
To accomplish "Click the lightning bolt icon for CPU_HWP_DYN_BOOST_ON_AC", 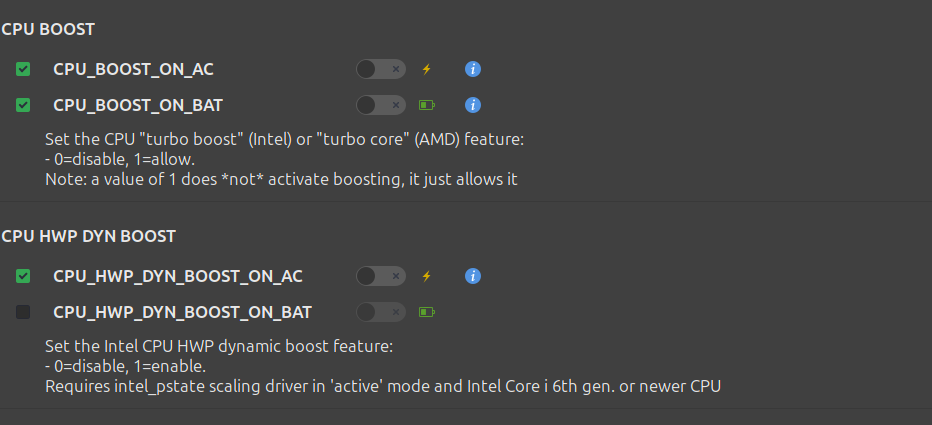I will point(427,276).
